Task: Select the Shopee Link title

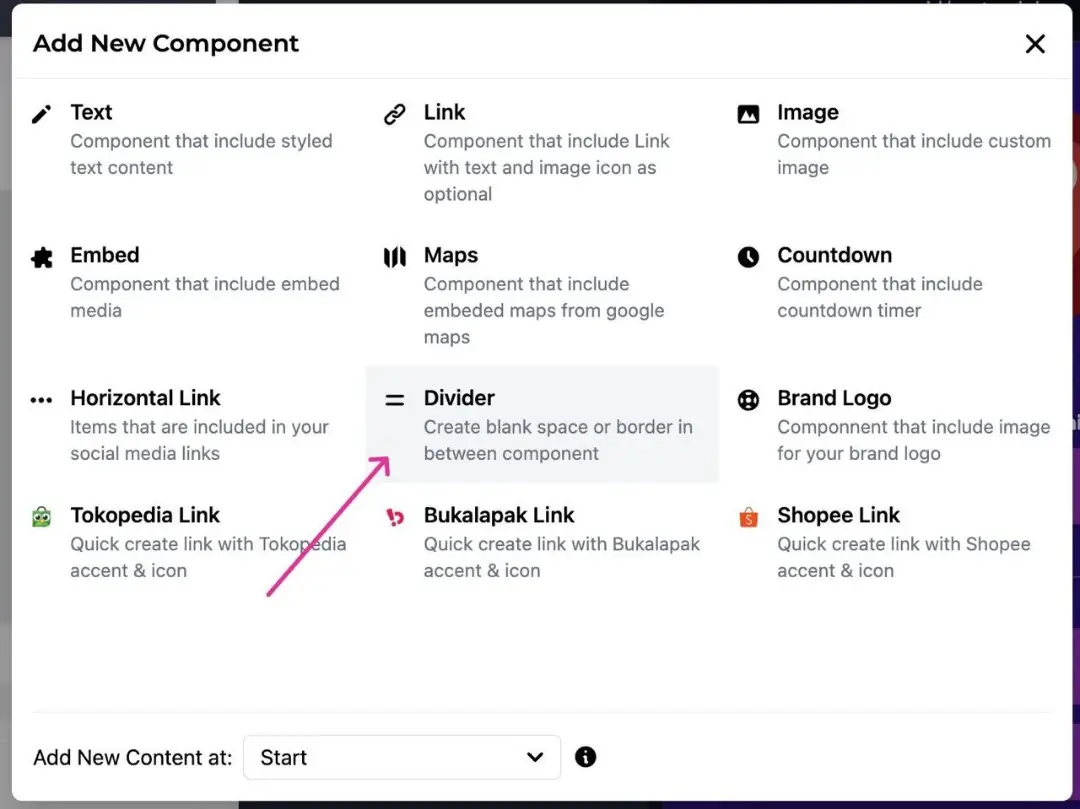Action: pos(838,515)
